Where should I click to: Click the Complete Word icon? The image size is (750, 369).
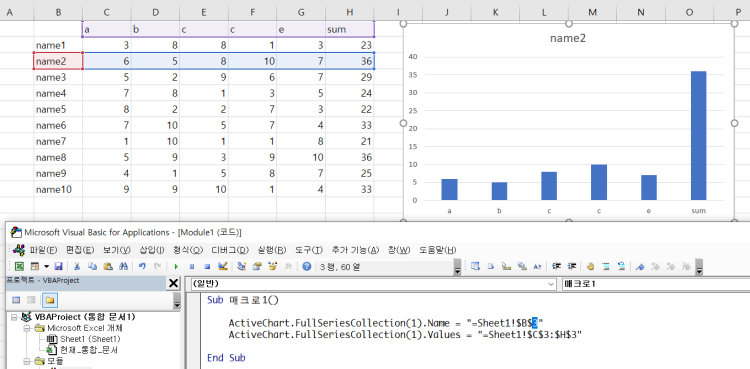[537, 266]
